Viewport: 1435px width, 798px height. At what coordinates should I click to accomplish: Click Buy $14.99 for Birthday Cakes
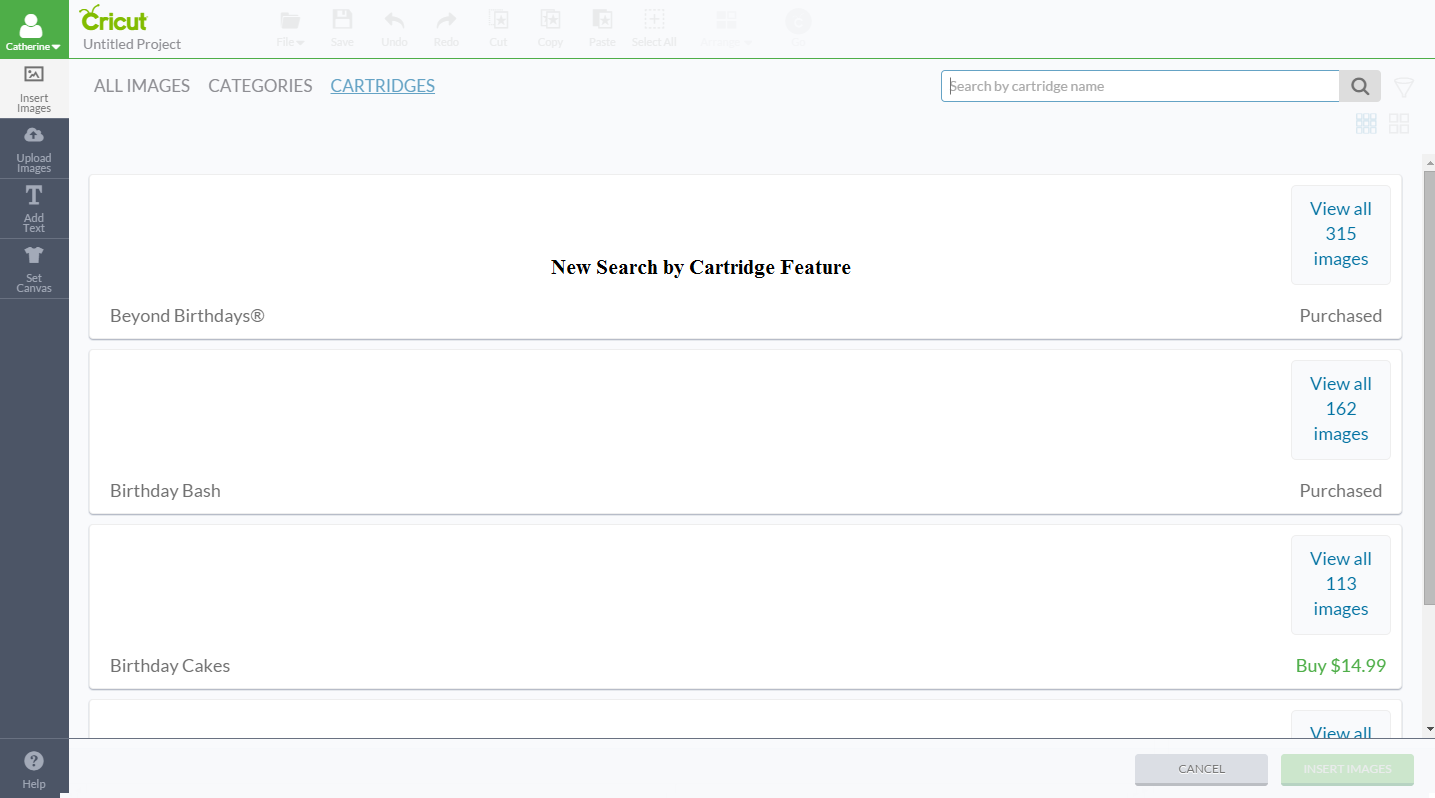coord(1341,666)
